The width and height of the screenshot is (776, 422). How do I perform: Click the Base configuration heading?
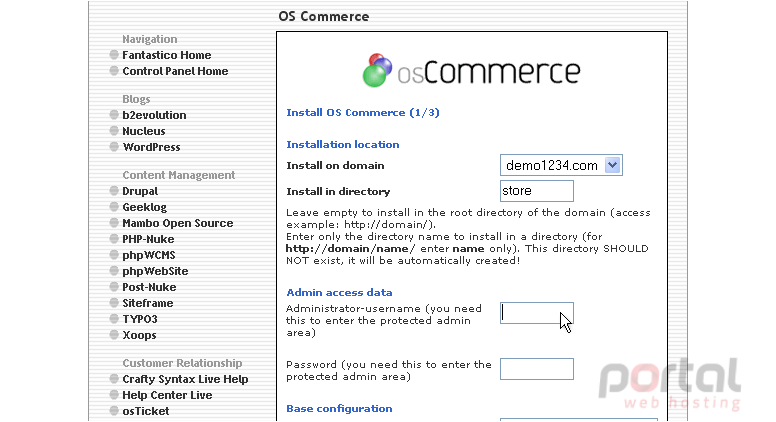339,409
